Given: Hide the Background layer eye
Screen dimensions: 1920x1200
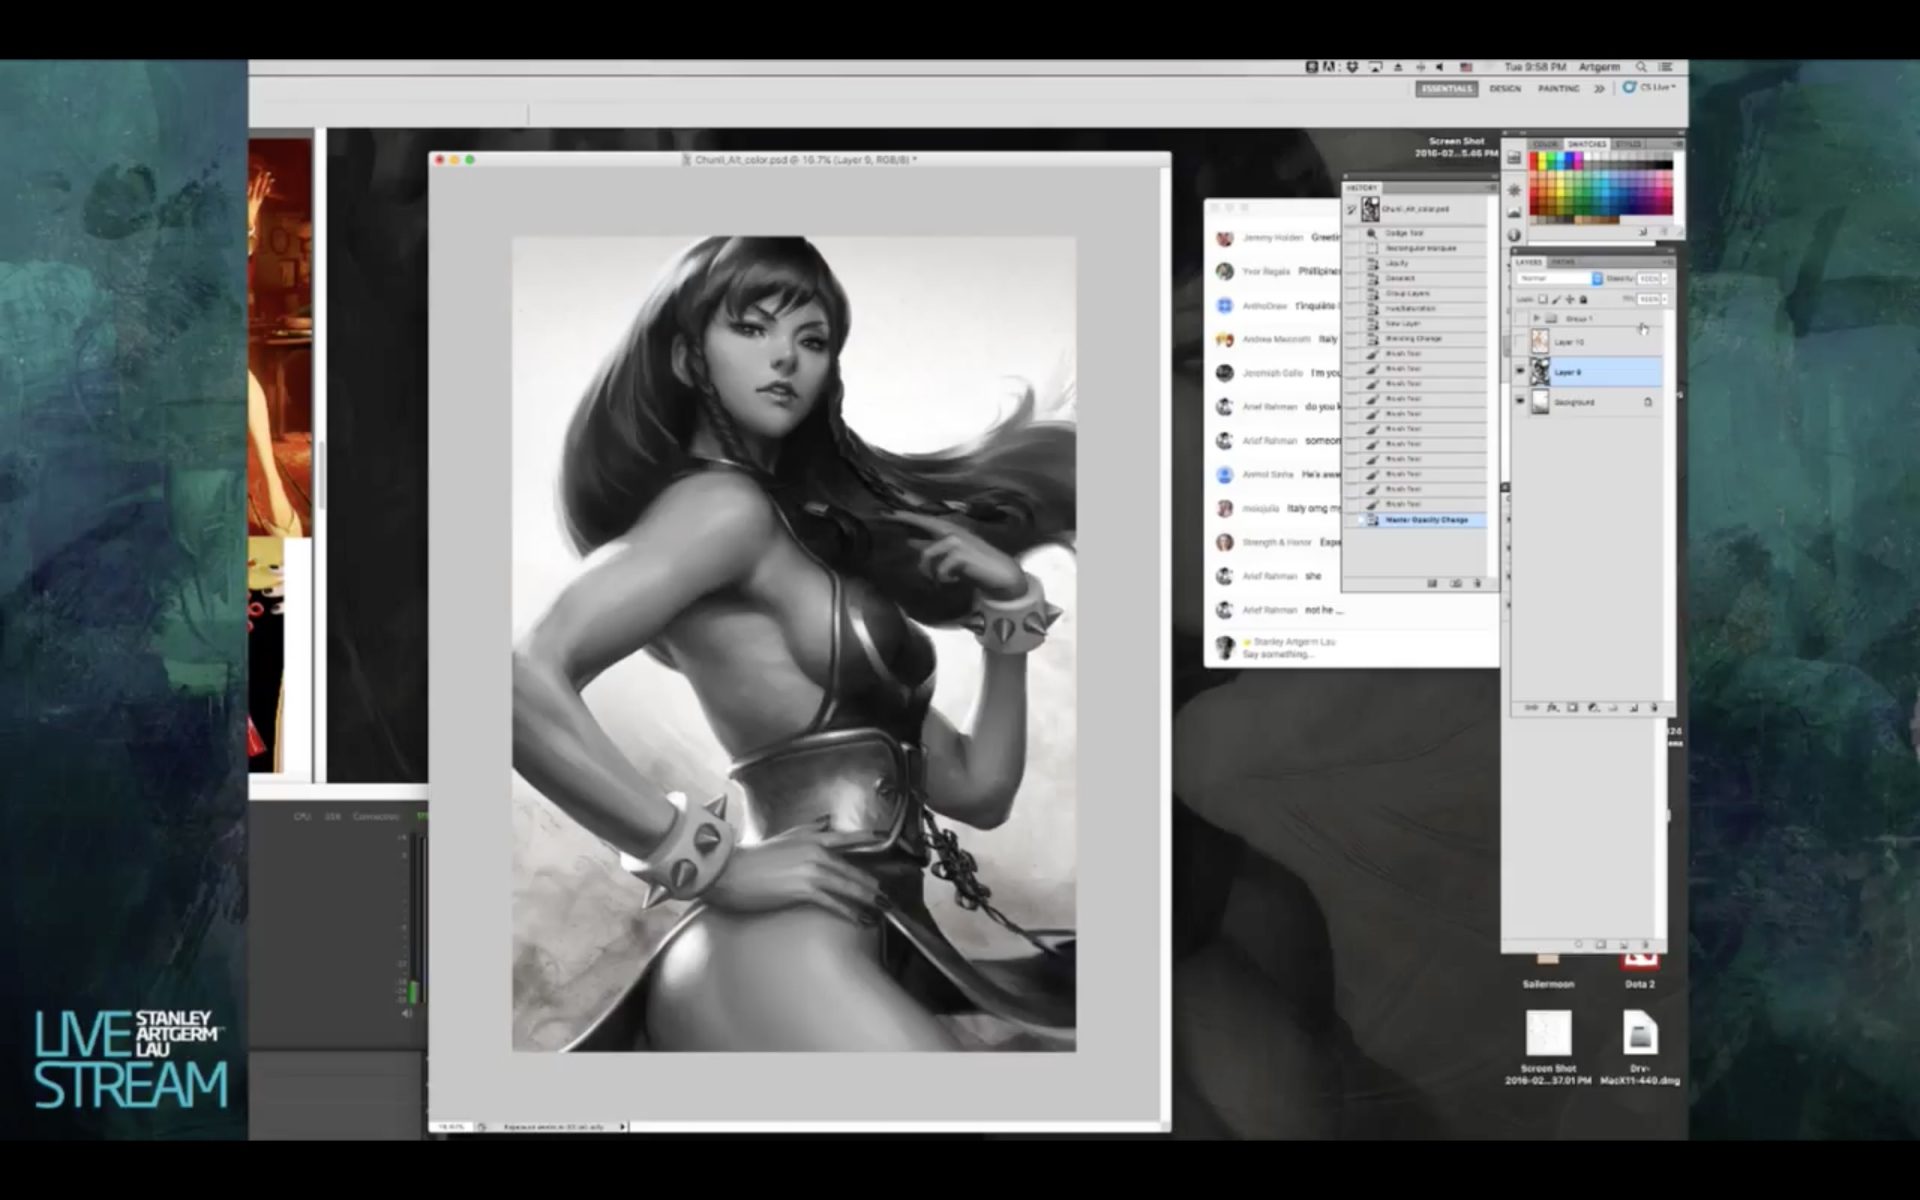Looking at the screenshot, I should tap(1521, 402).
